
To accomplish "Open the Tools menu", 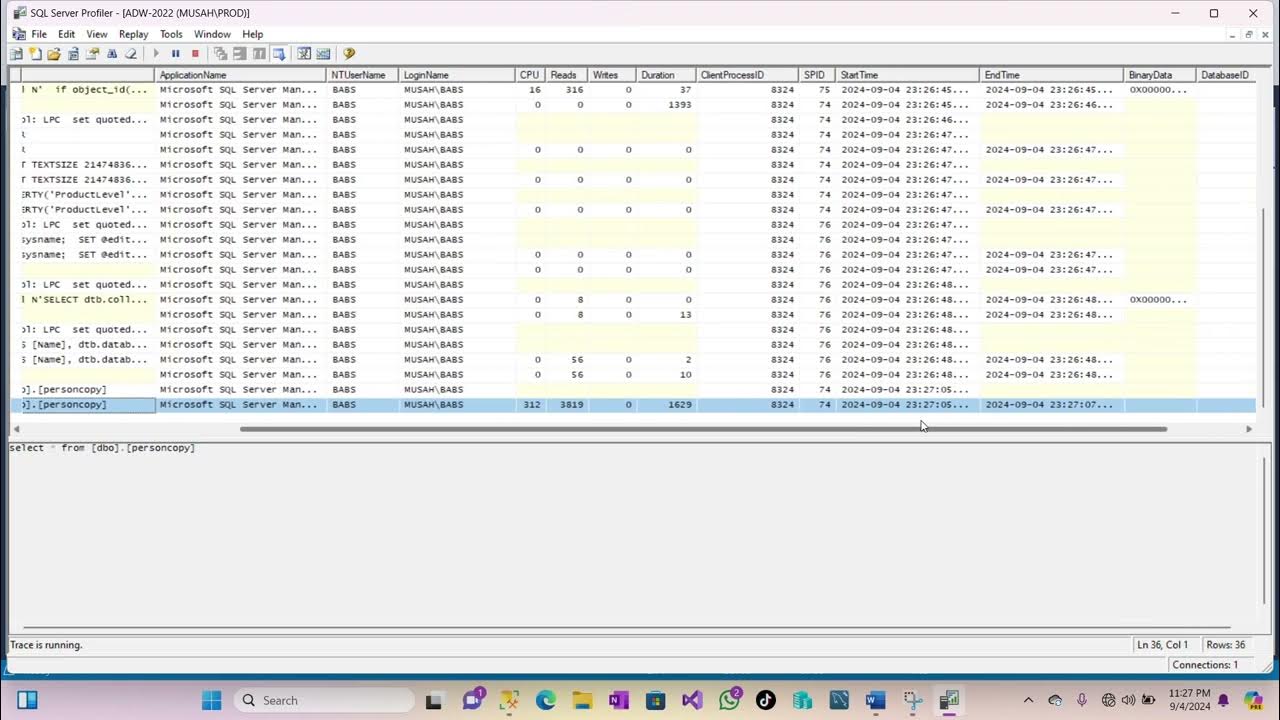I will (171, 34).
